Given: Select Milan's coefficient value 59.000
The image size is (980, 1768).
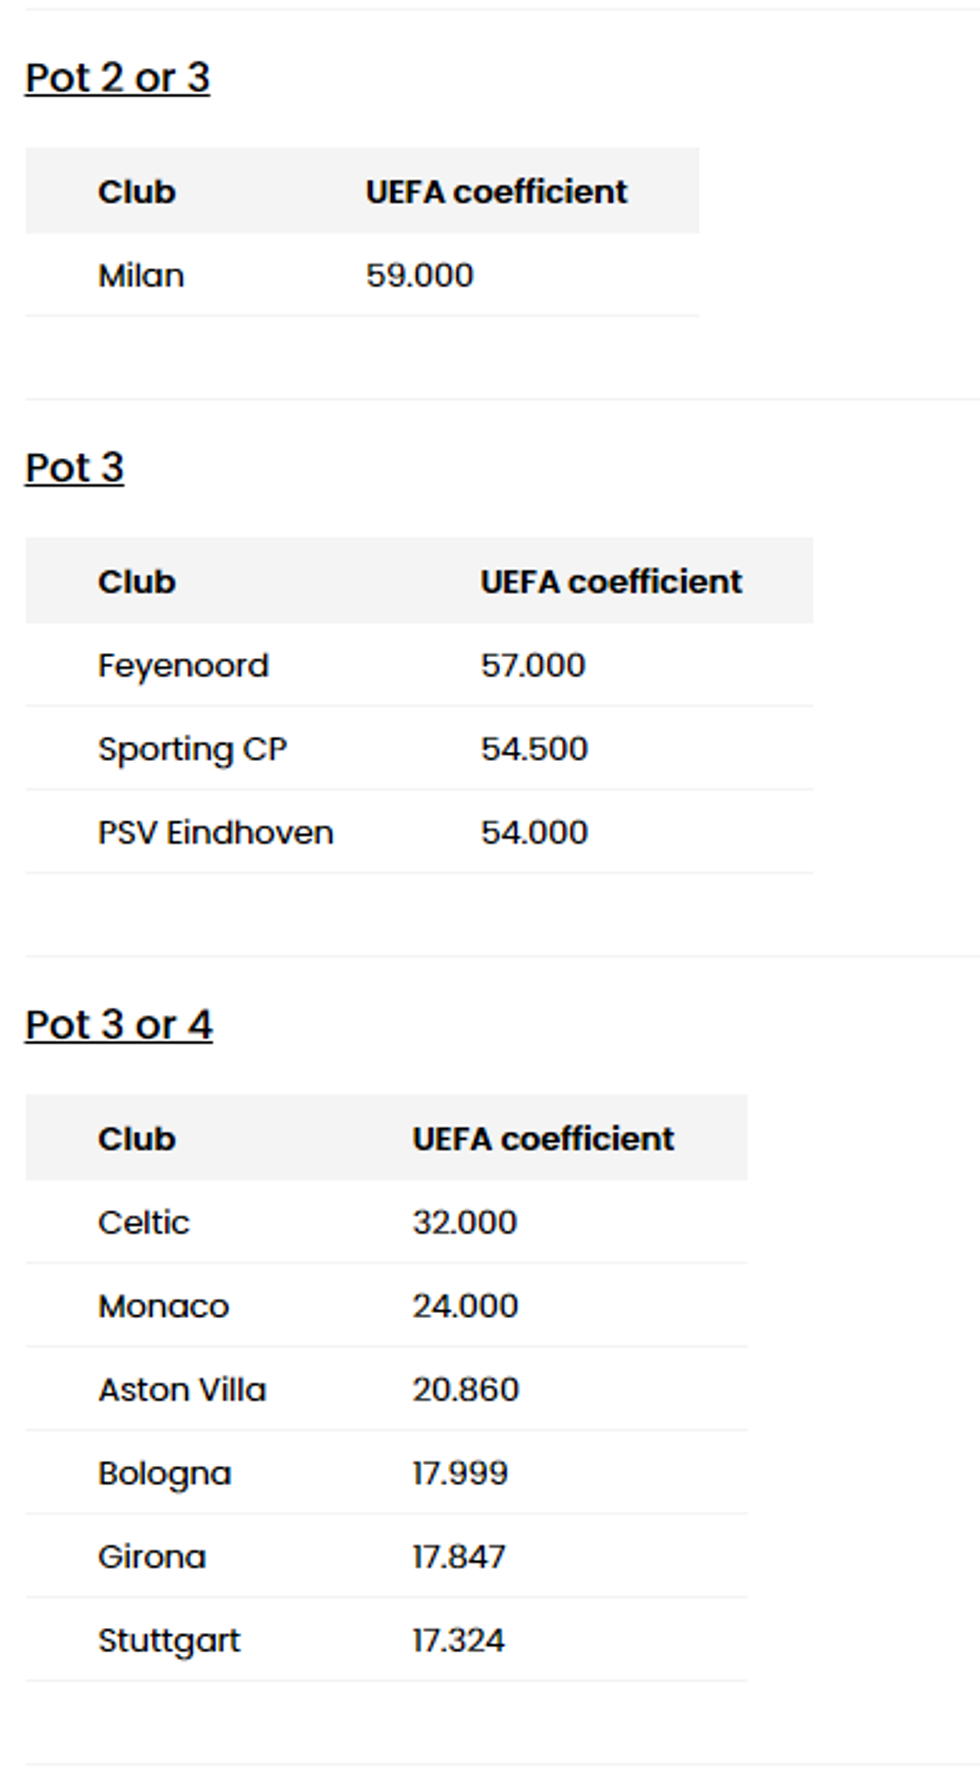Looking at the screenshot, I should [419, 275].
